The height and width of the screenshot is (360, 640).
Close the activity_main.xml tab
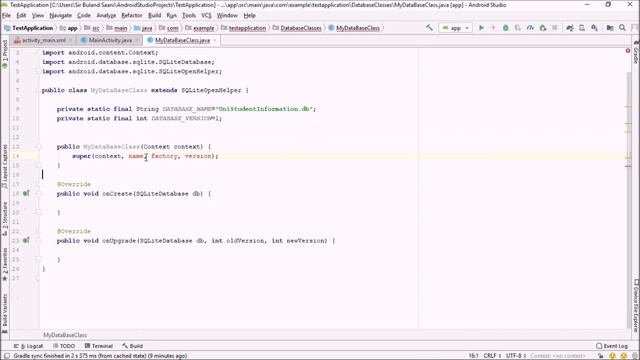coord(70,40)
